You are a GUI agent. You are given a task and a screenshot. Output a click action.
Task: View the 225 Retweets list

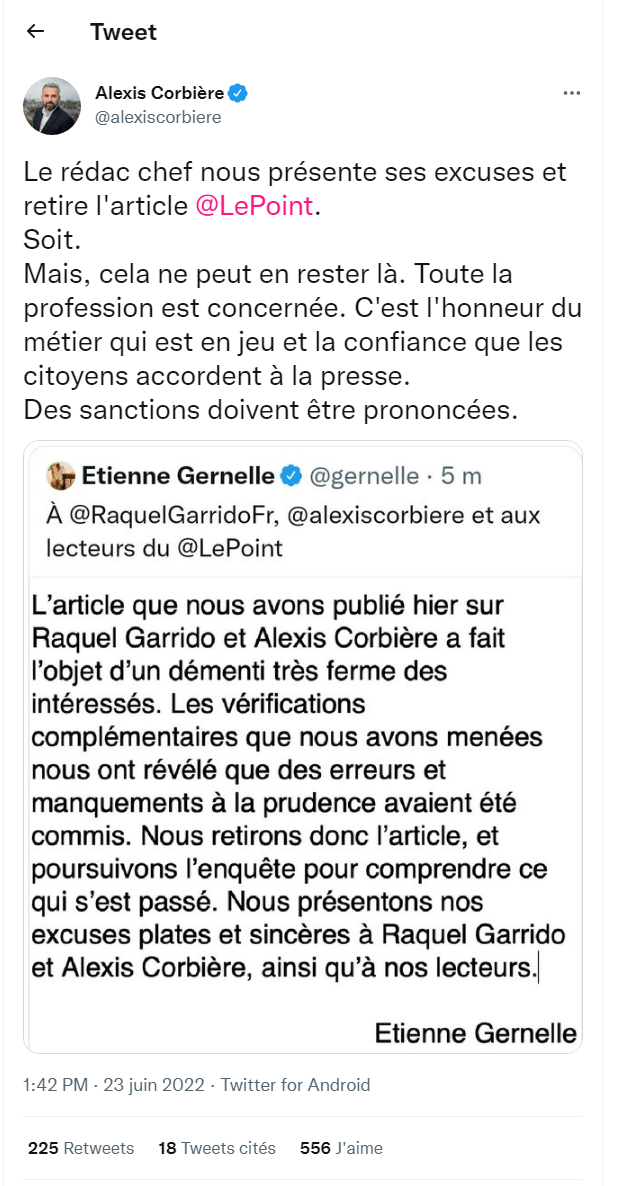coord(81,1148)
